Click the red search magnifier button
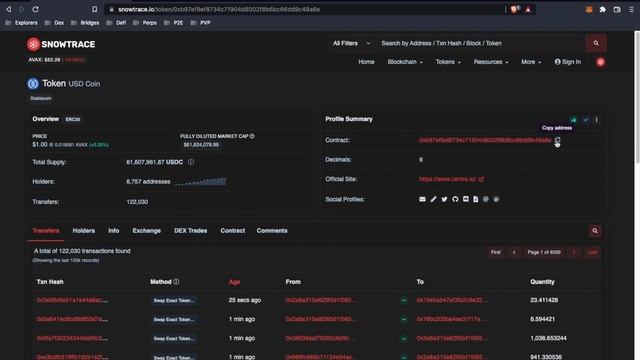Viewport: 640px width, 360px height. point(596,43)
